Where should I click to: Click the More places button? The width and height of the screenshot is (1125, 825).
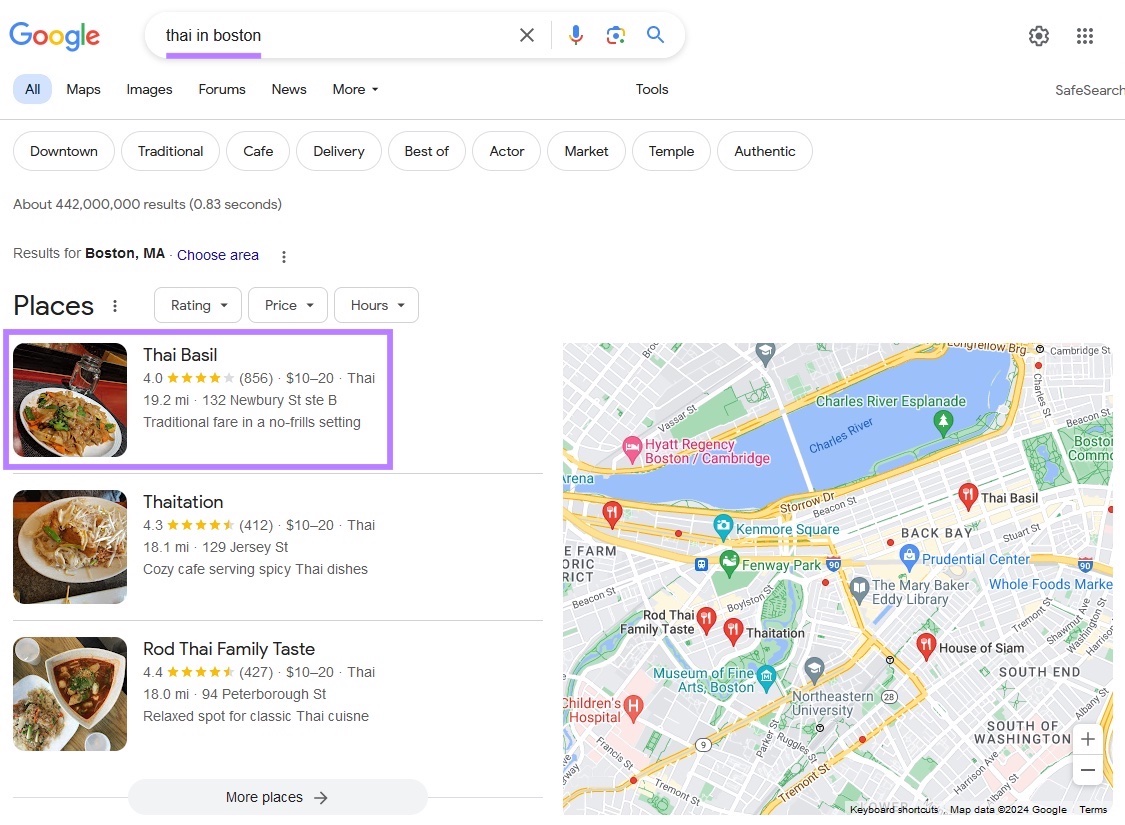(x=277, y=797)
